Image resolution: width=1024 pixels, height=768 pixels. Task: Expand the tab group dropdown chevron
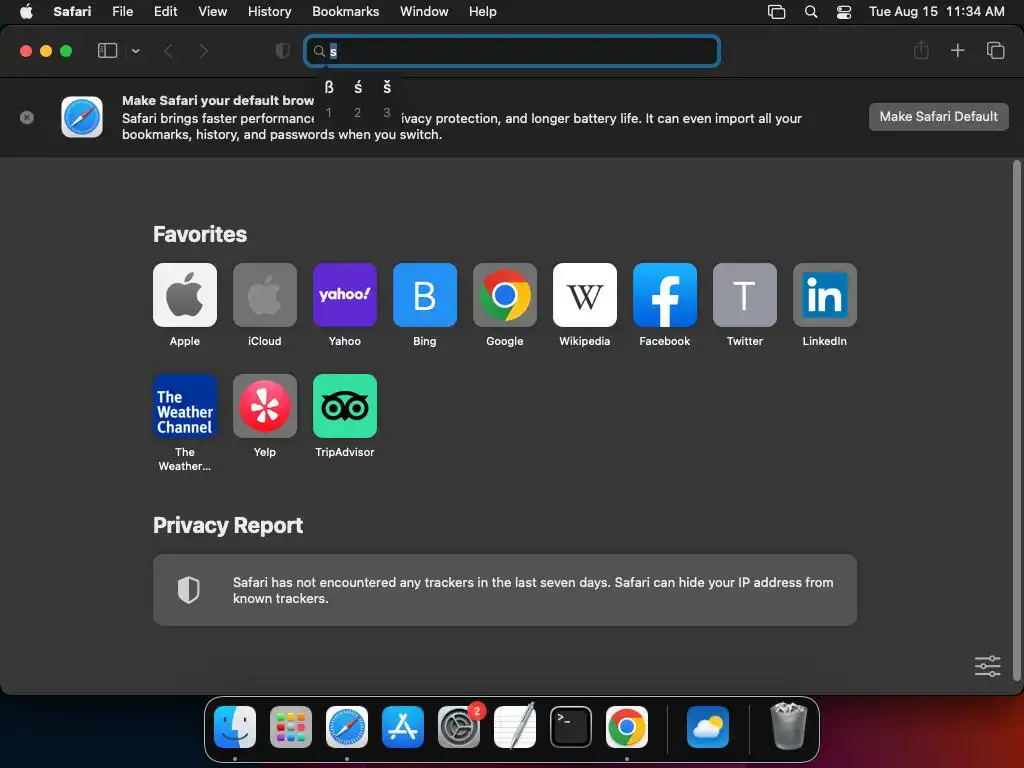click(135, 51)
